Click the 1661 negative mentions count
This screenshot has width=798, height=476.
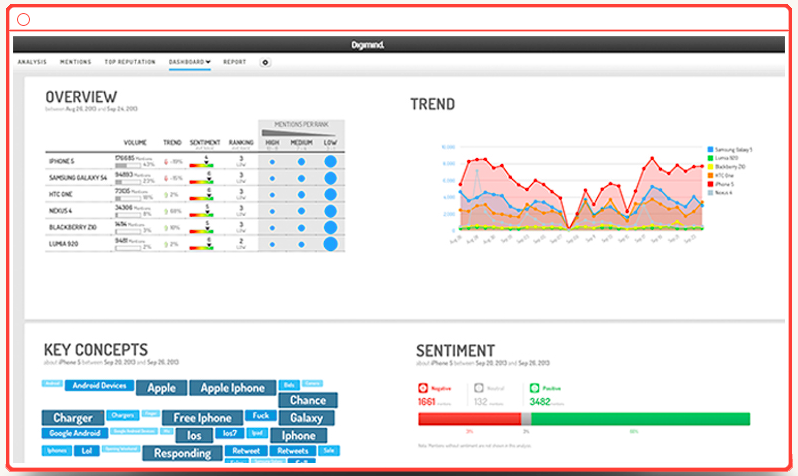426,402
